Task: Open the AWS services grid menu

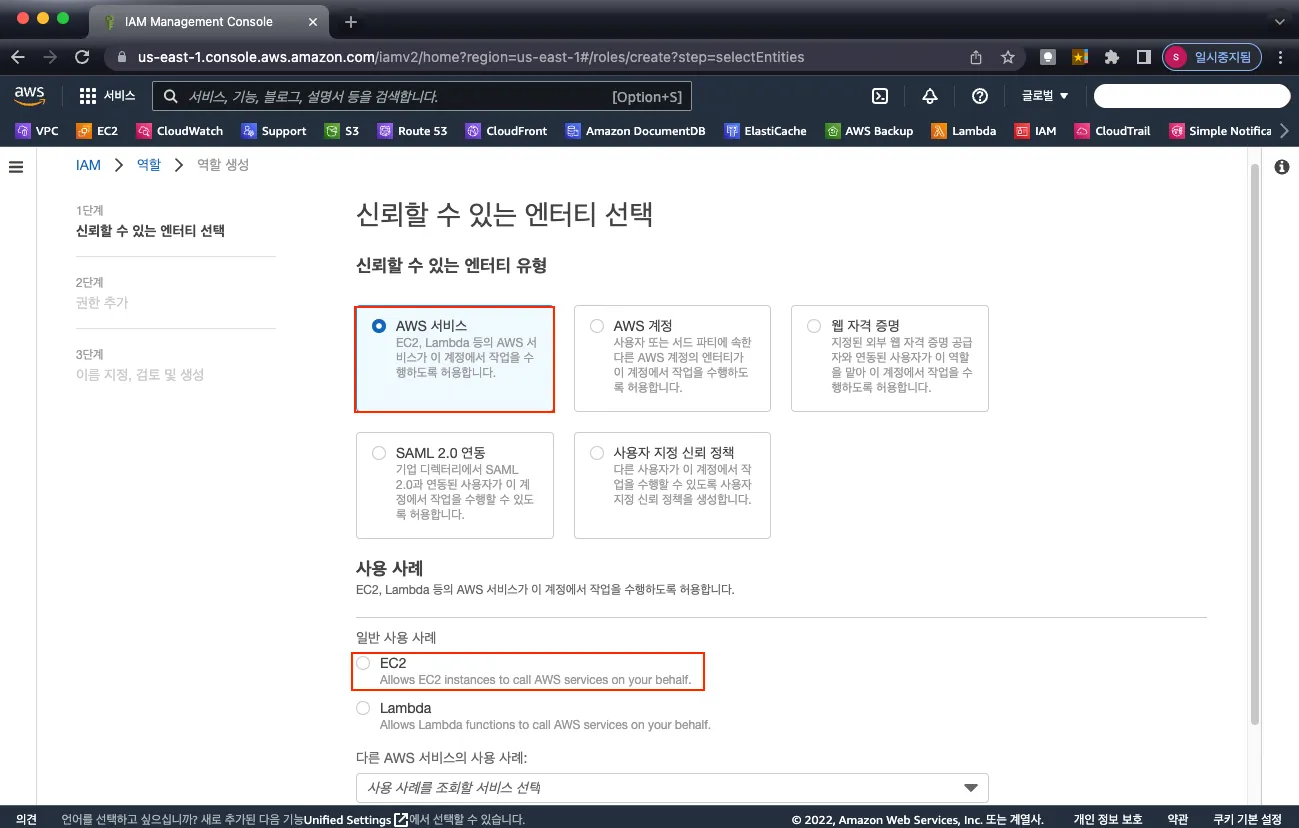Action: tap(88, 96)
